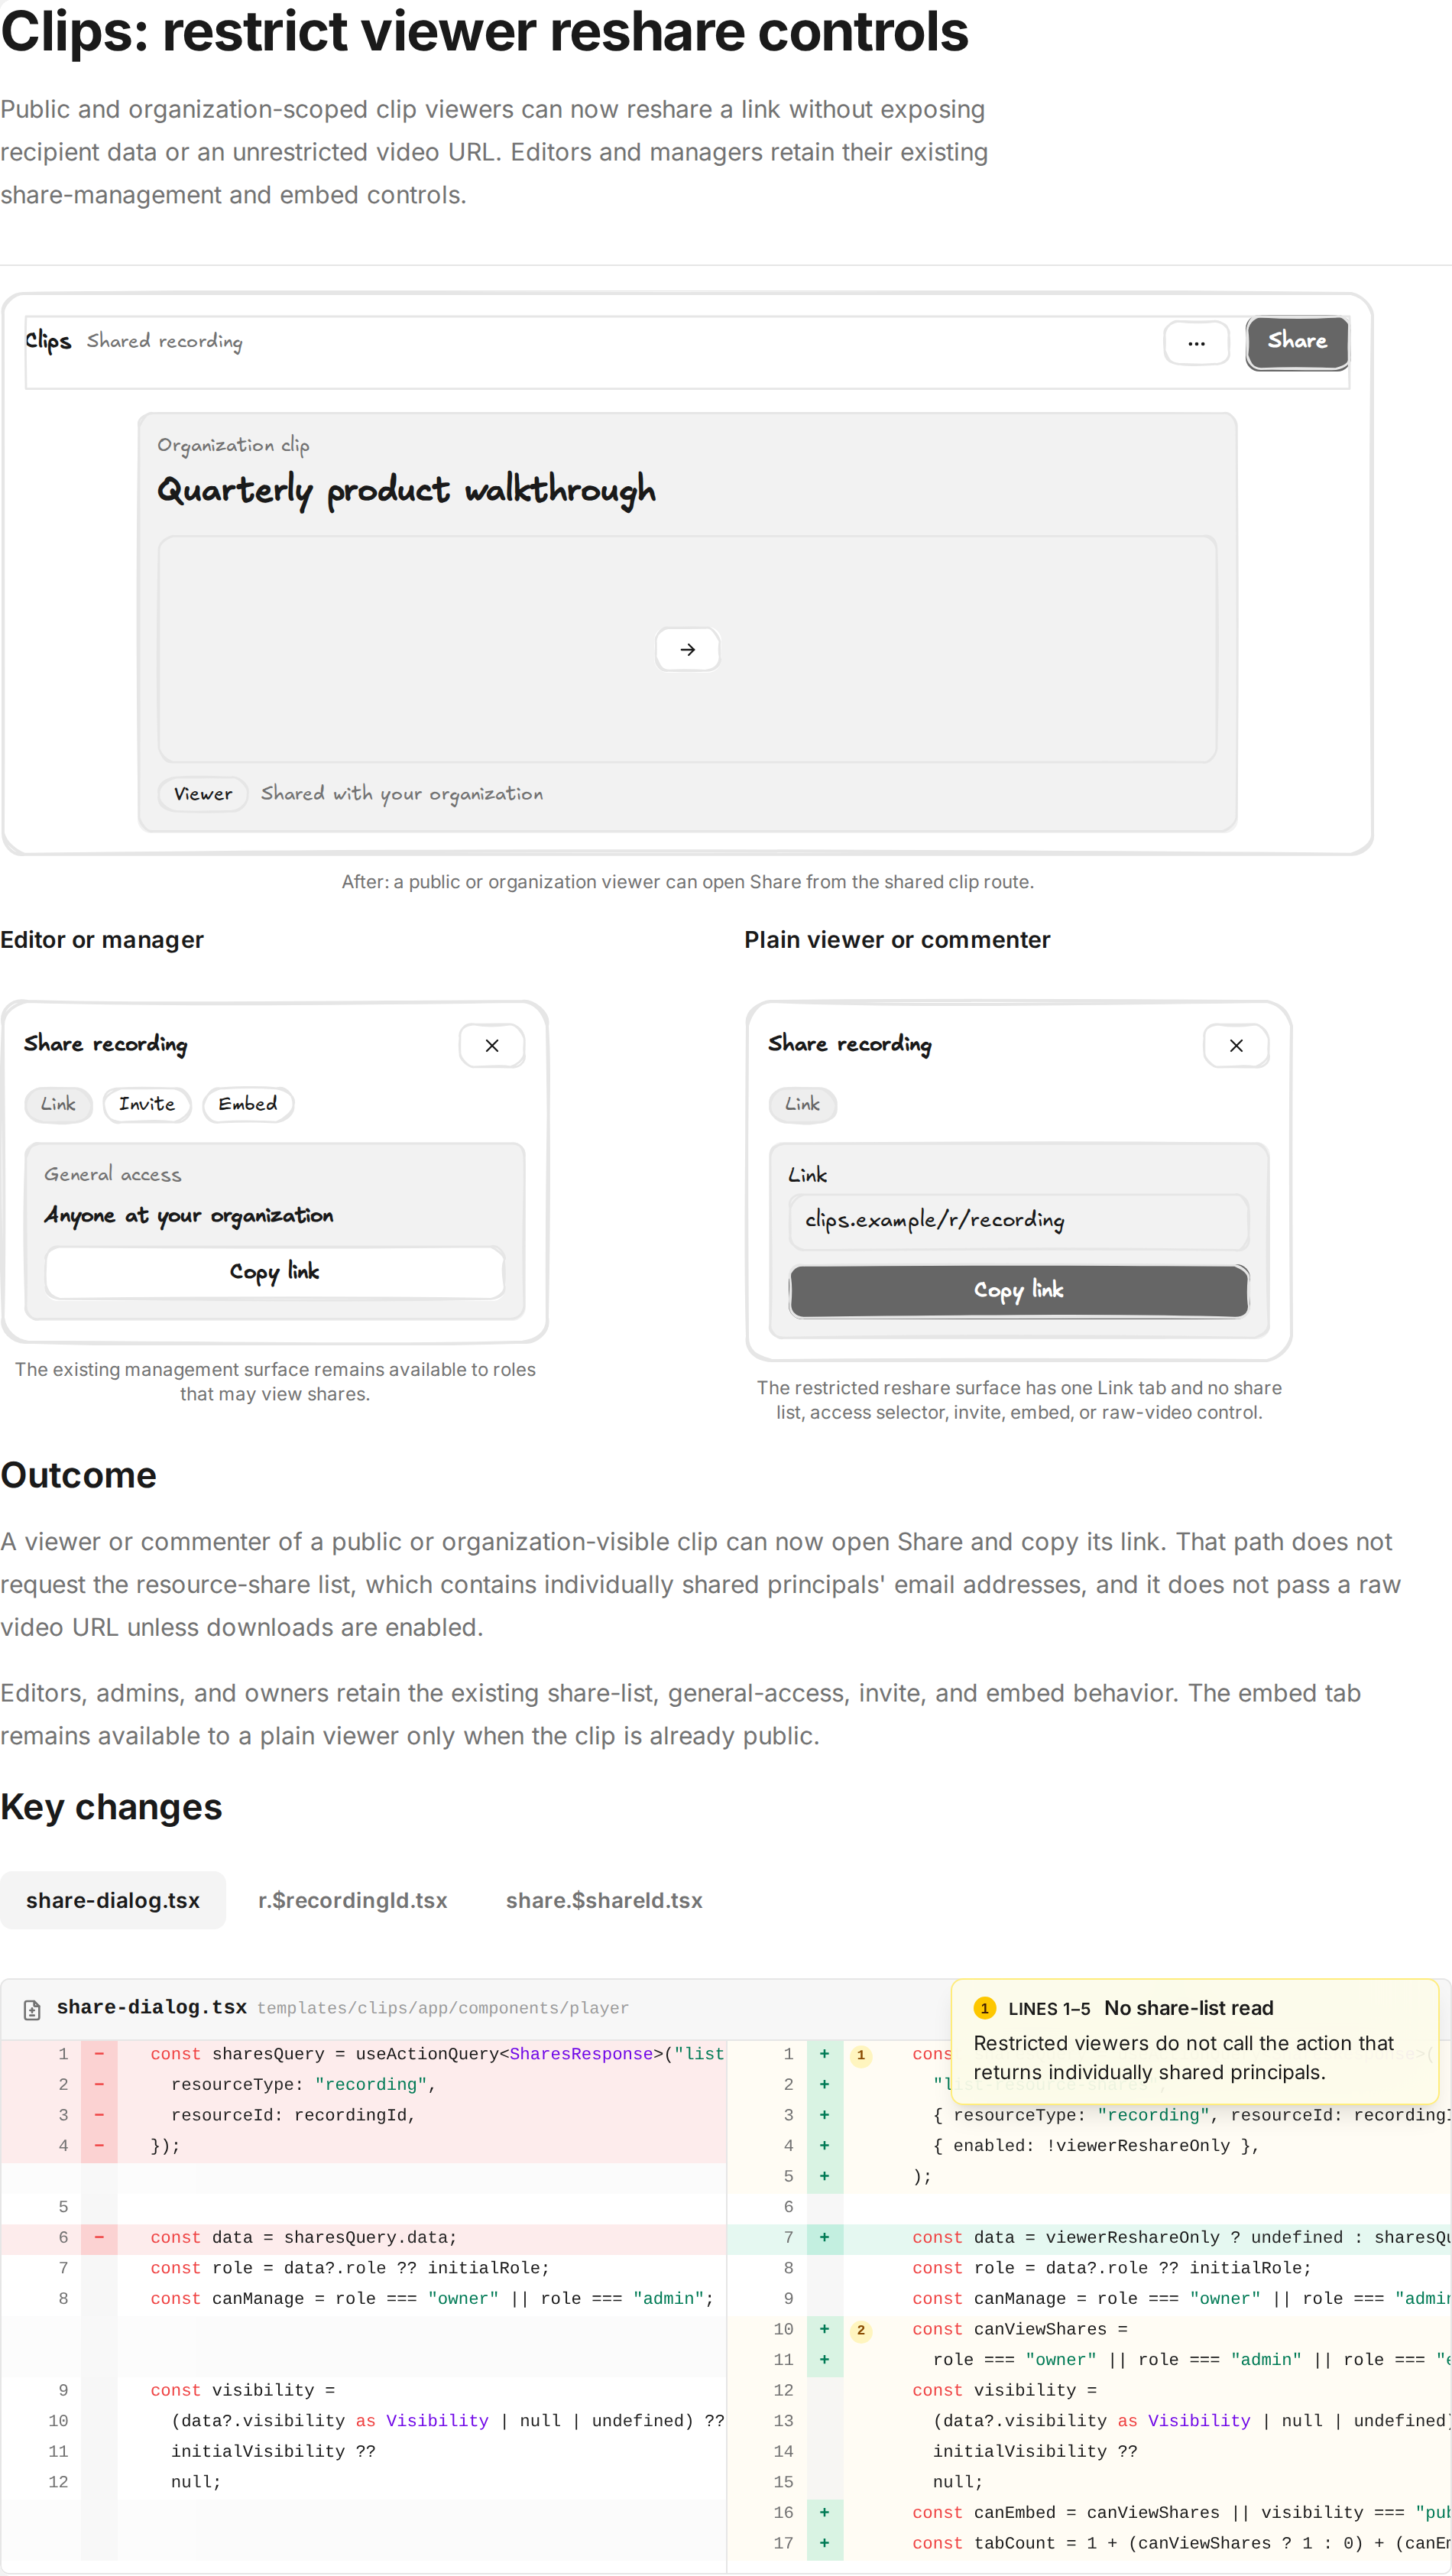
Task: Click the added 'const tabCount = 1 +' line
Action: pos(1090,2544)
